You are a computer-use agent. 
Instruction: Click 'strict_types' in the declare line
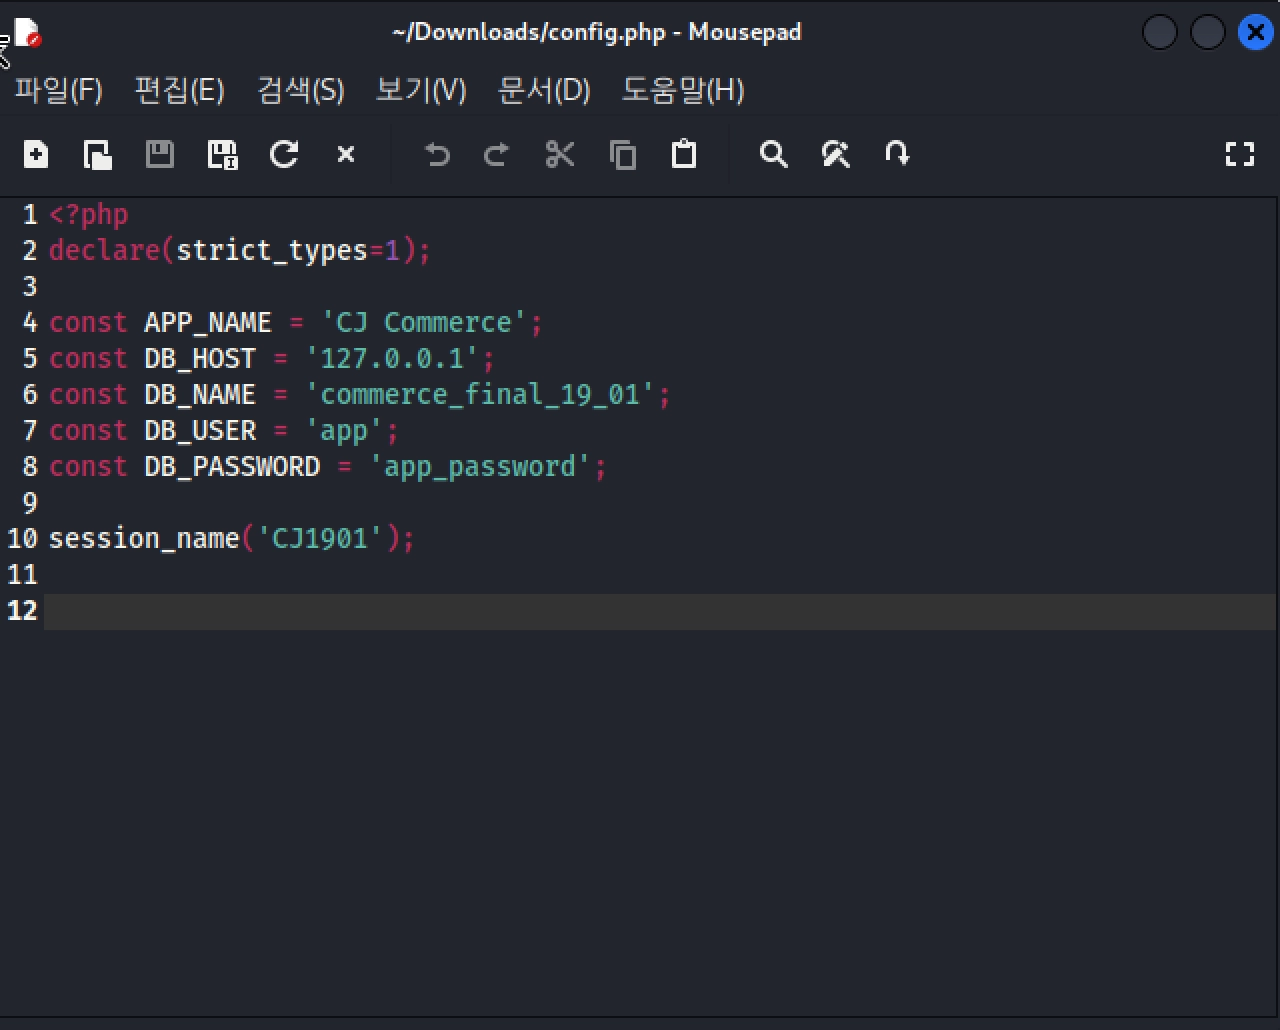pos(272,250)
